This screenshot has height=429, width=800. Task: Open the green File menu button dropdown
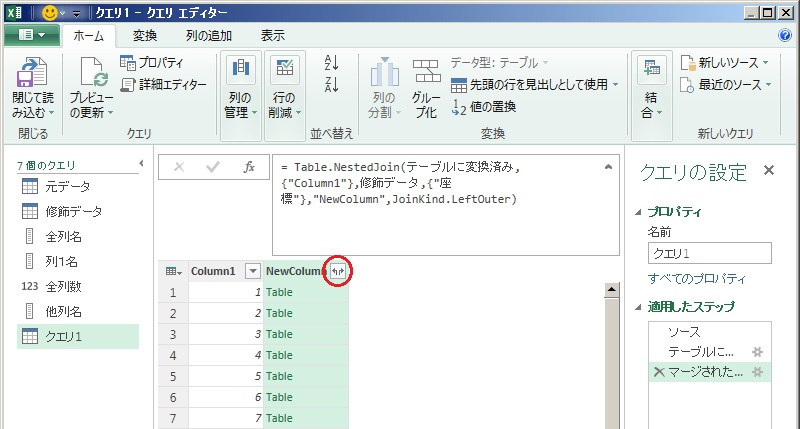coord(32,35)
